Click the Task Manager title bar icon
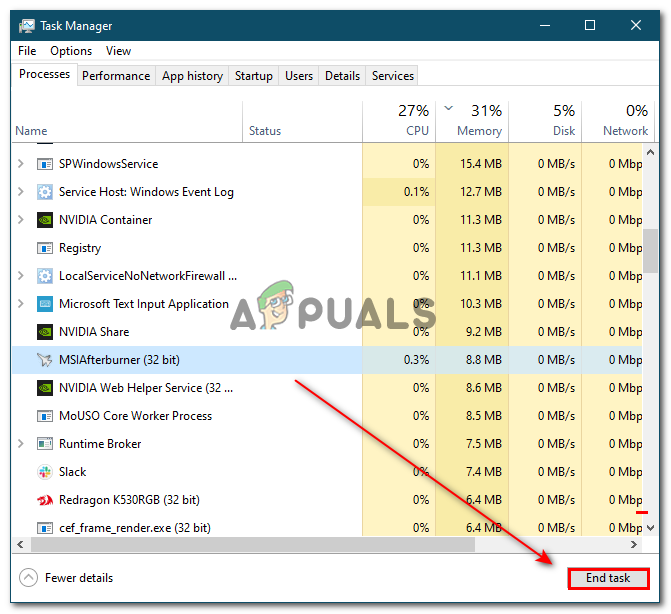The width and height of the screenshot is (671, 614). (x=27, y=26)
